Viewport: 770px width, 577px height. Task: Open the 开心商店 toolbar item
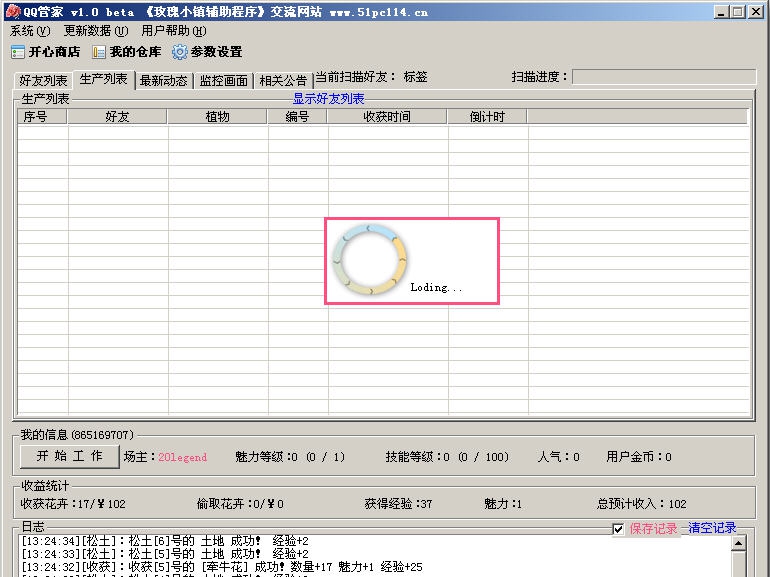(45, 52)
